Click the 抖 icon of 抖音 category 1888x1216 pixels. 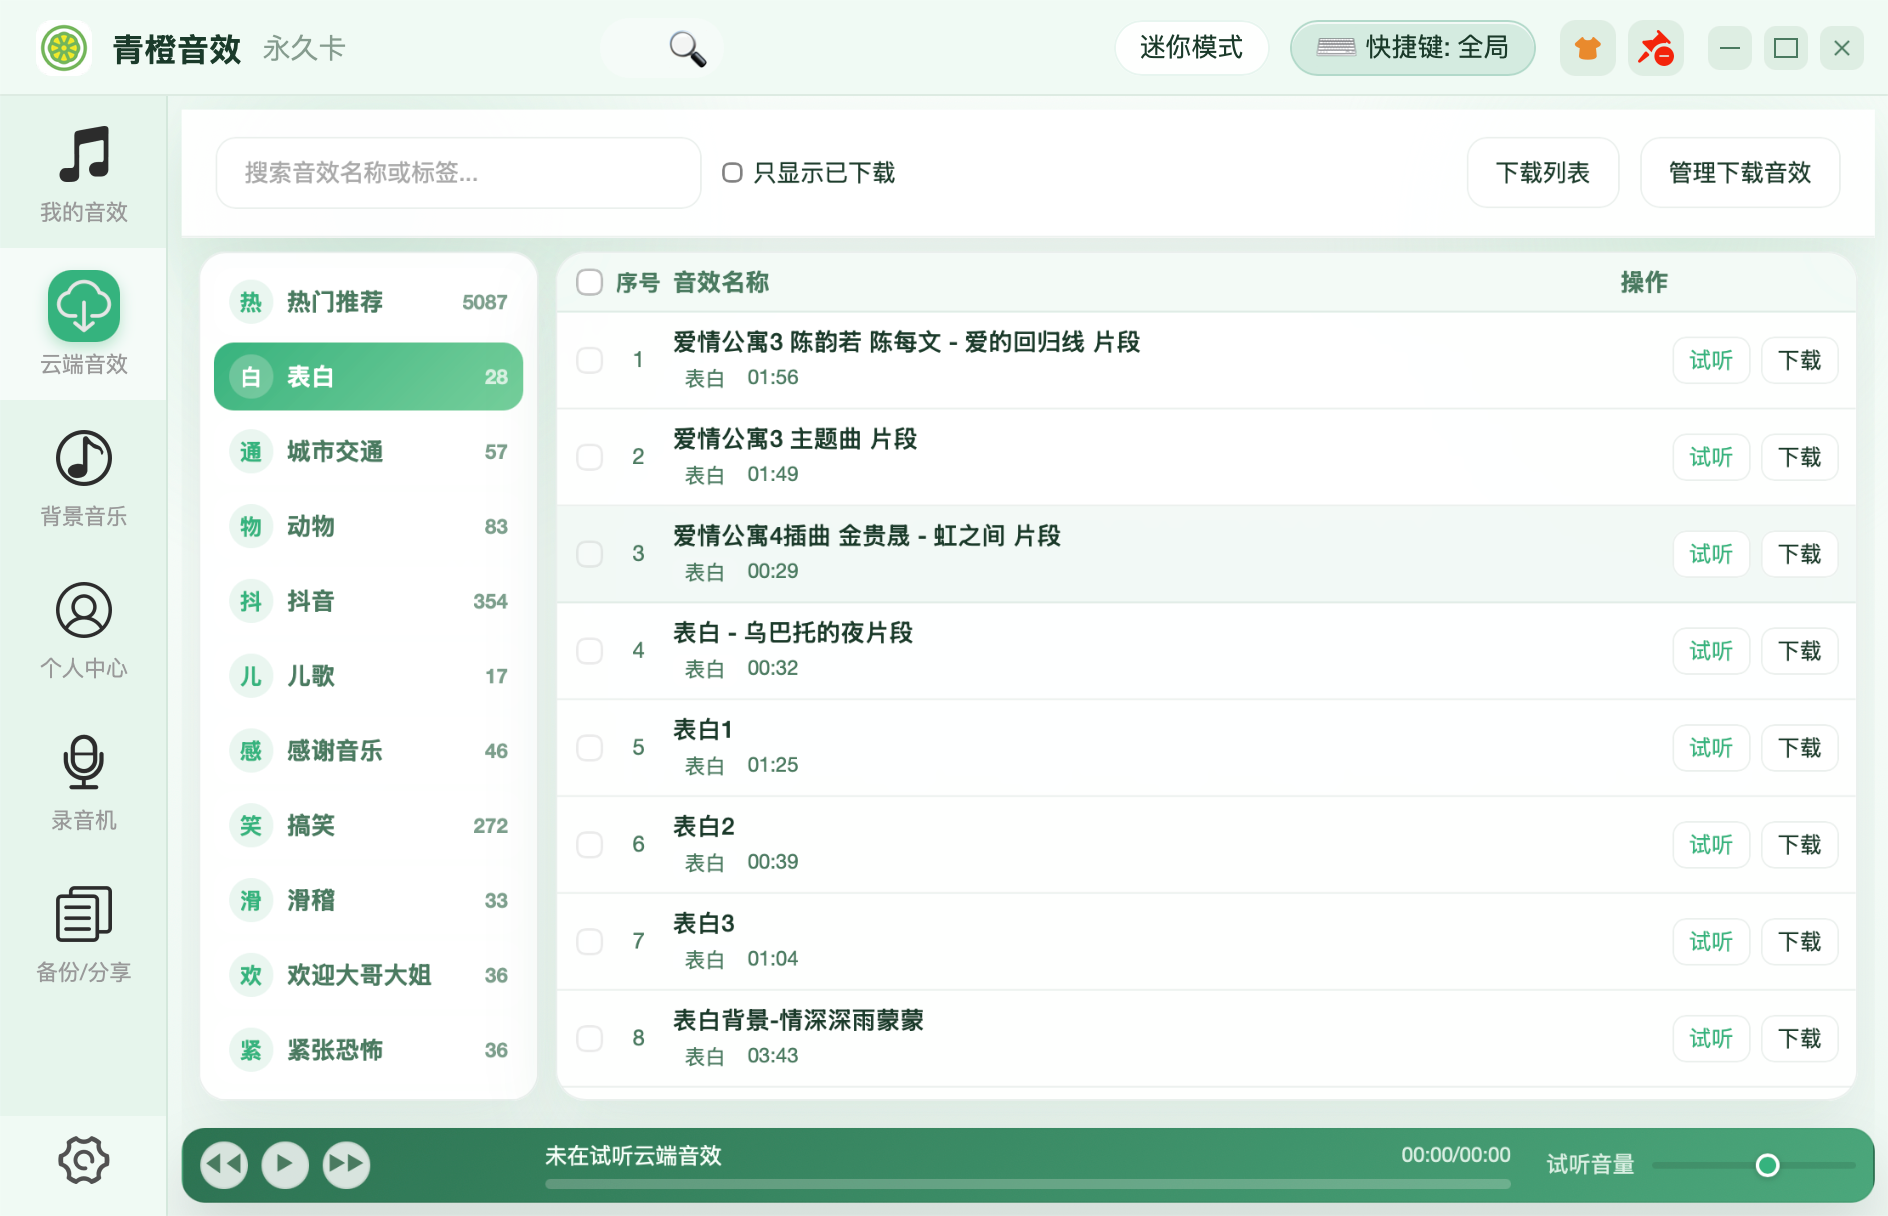coord(251,601)
